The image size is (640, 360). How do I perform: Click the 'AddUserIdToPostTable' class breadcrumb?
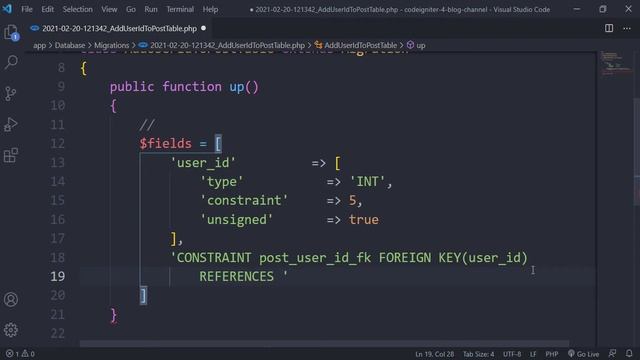coord(360,45)
